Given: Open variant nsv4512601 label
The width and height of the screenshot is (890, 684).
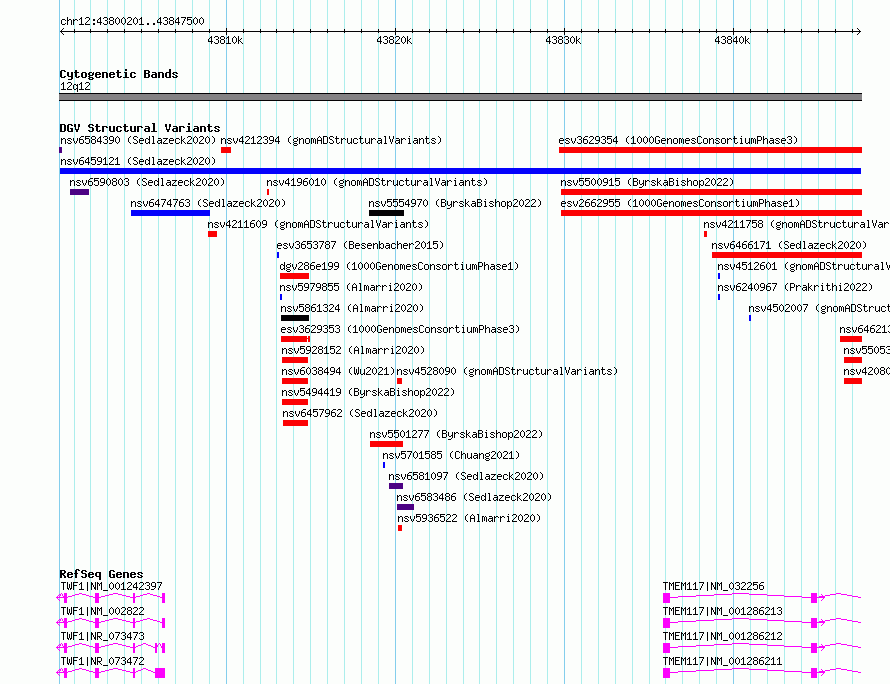Looking at the screenshot, I should [x=803, y=266].
